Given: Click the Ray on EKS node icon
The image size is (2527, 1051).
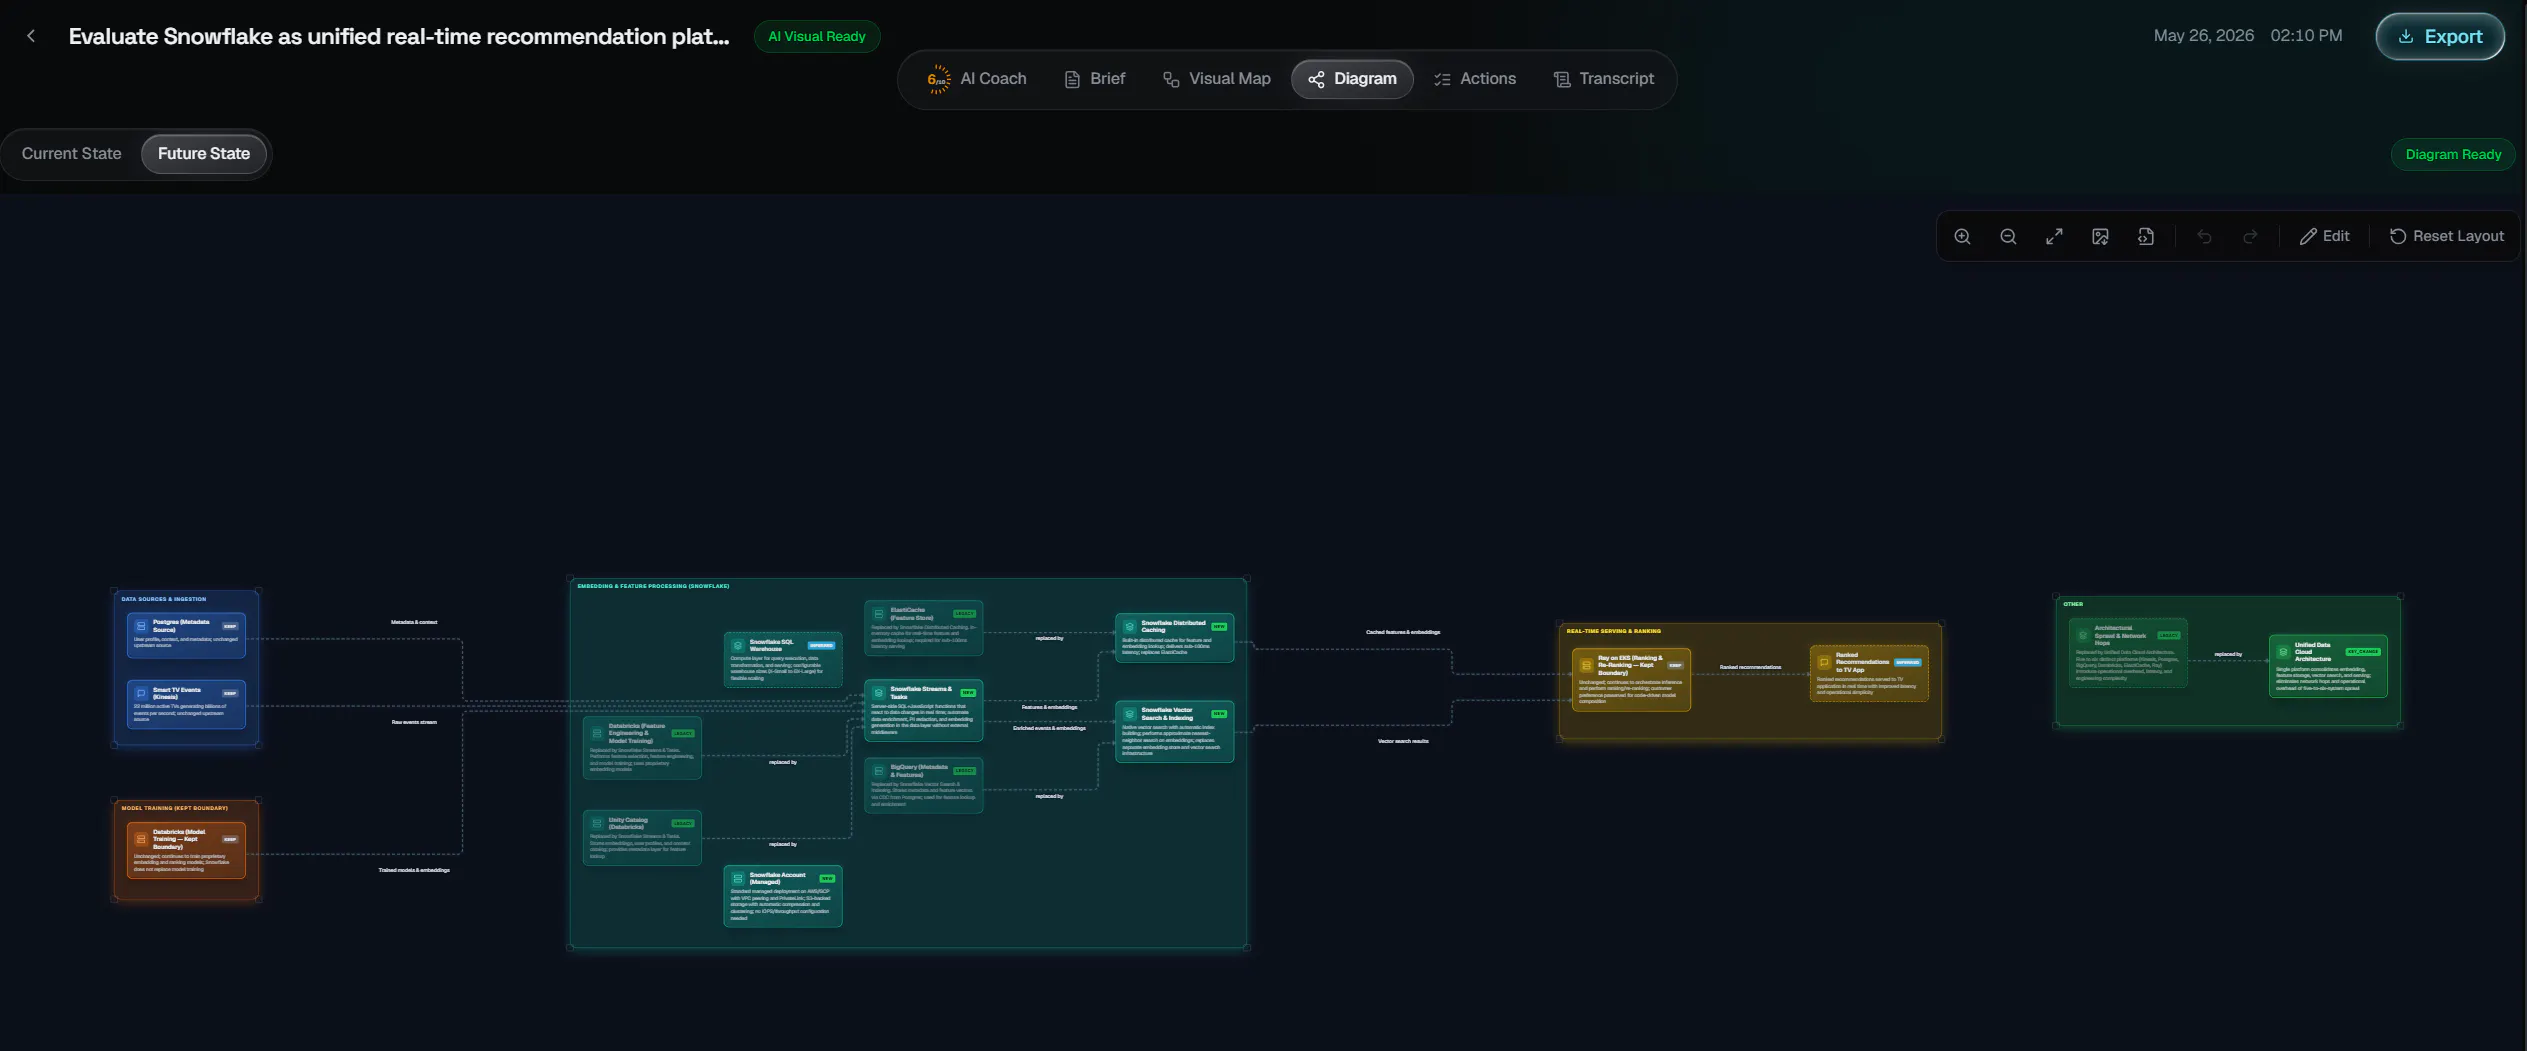Looking at the screenshot, I should point(1586,665).
